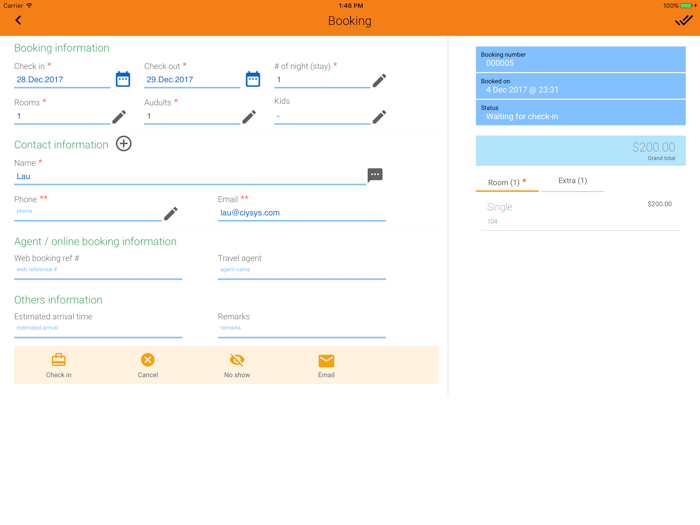The image size is (700, 525).
Task: Tap the 1:46 PM clock
Action: pyautogui.click(x=350, y=6)
